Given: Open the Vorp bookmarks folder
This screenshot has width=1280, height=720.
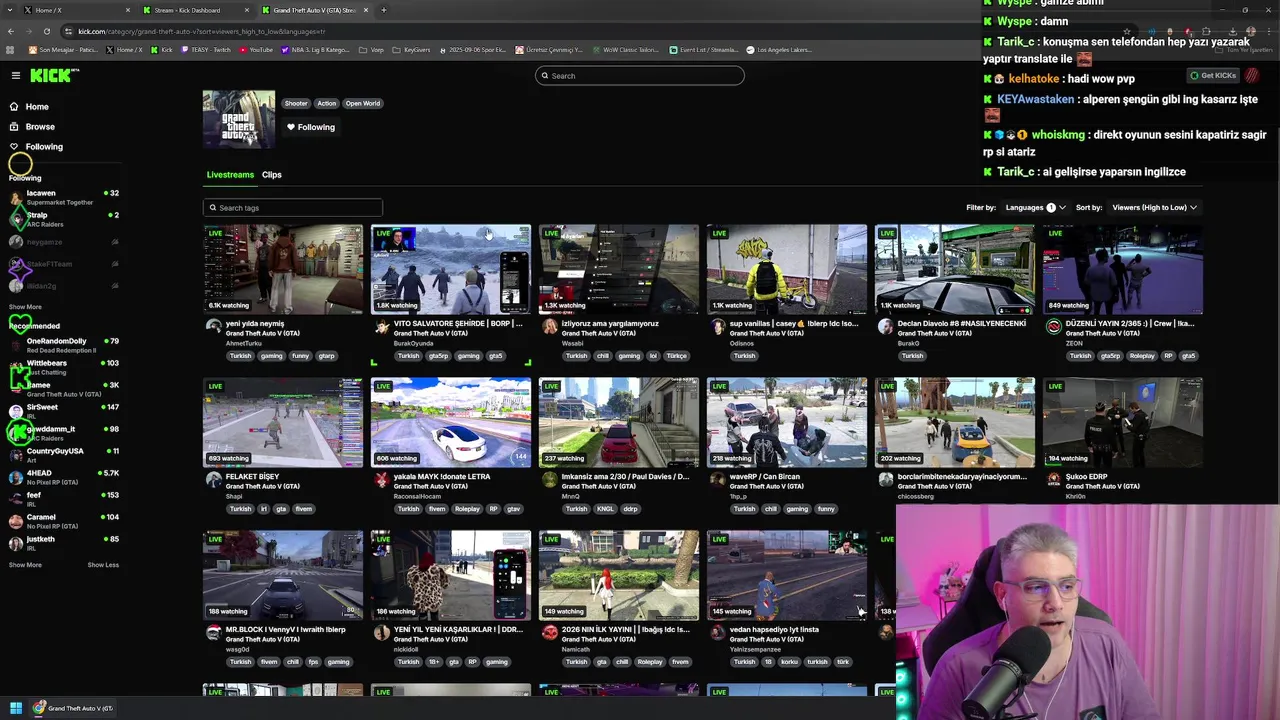Looking at the screenshot, I should (x=373, y=50).
